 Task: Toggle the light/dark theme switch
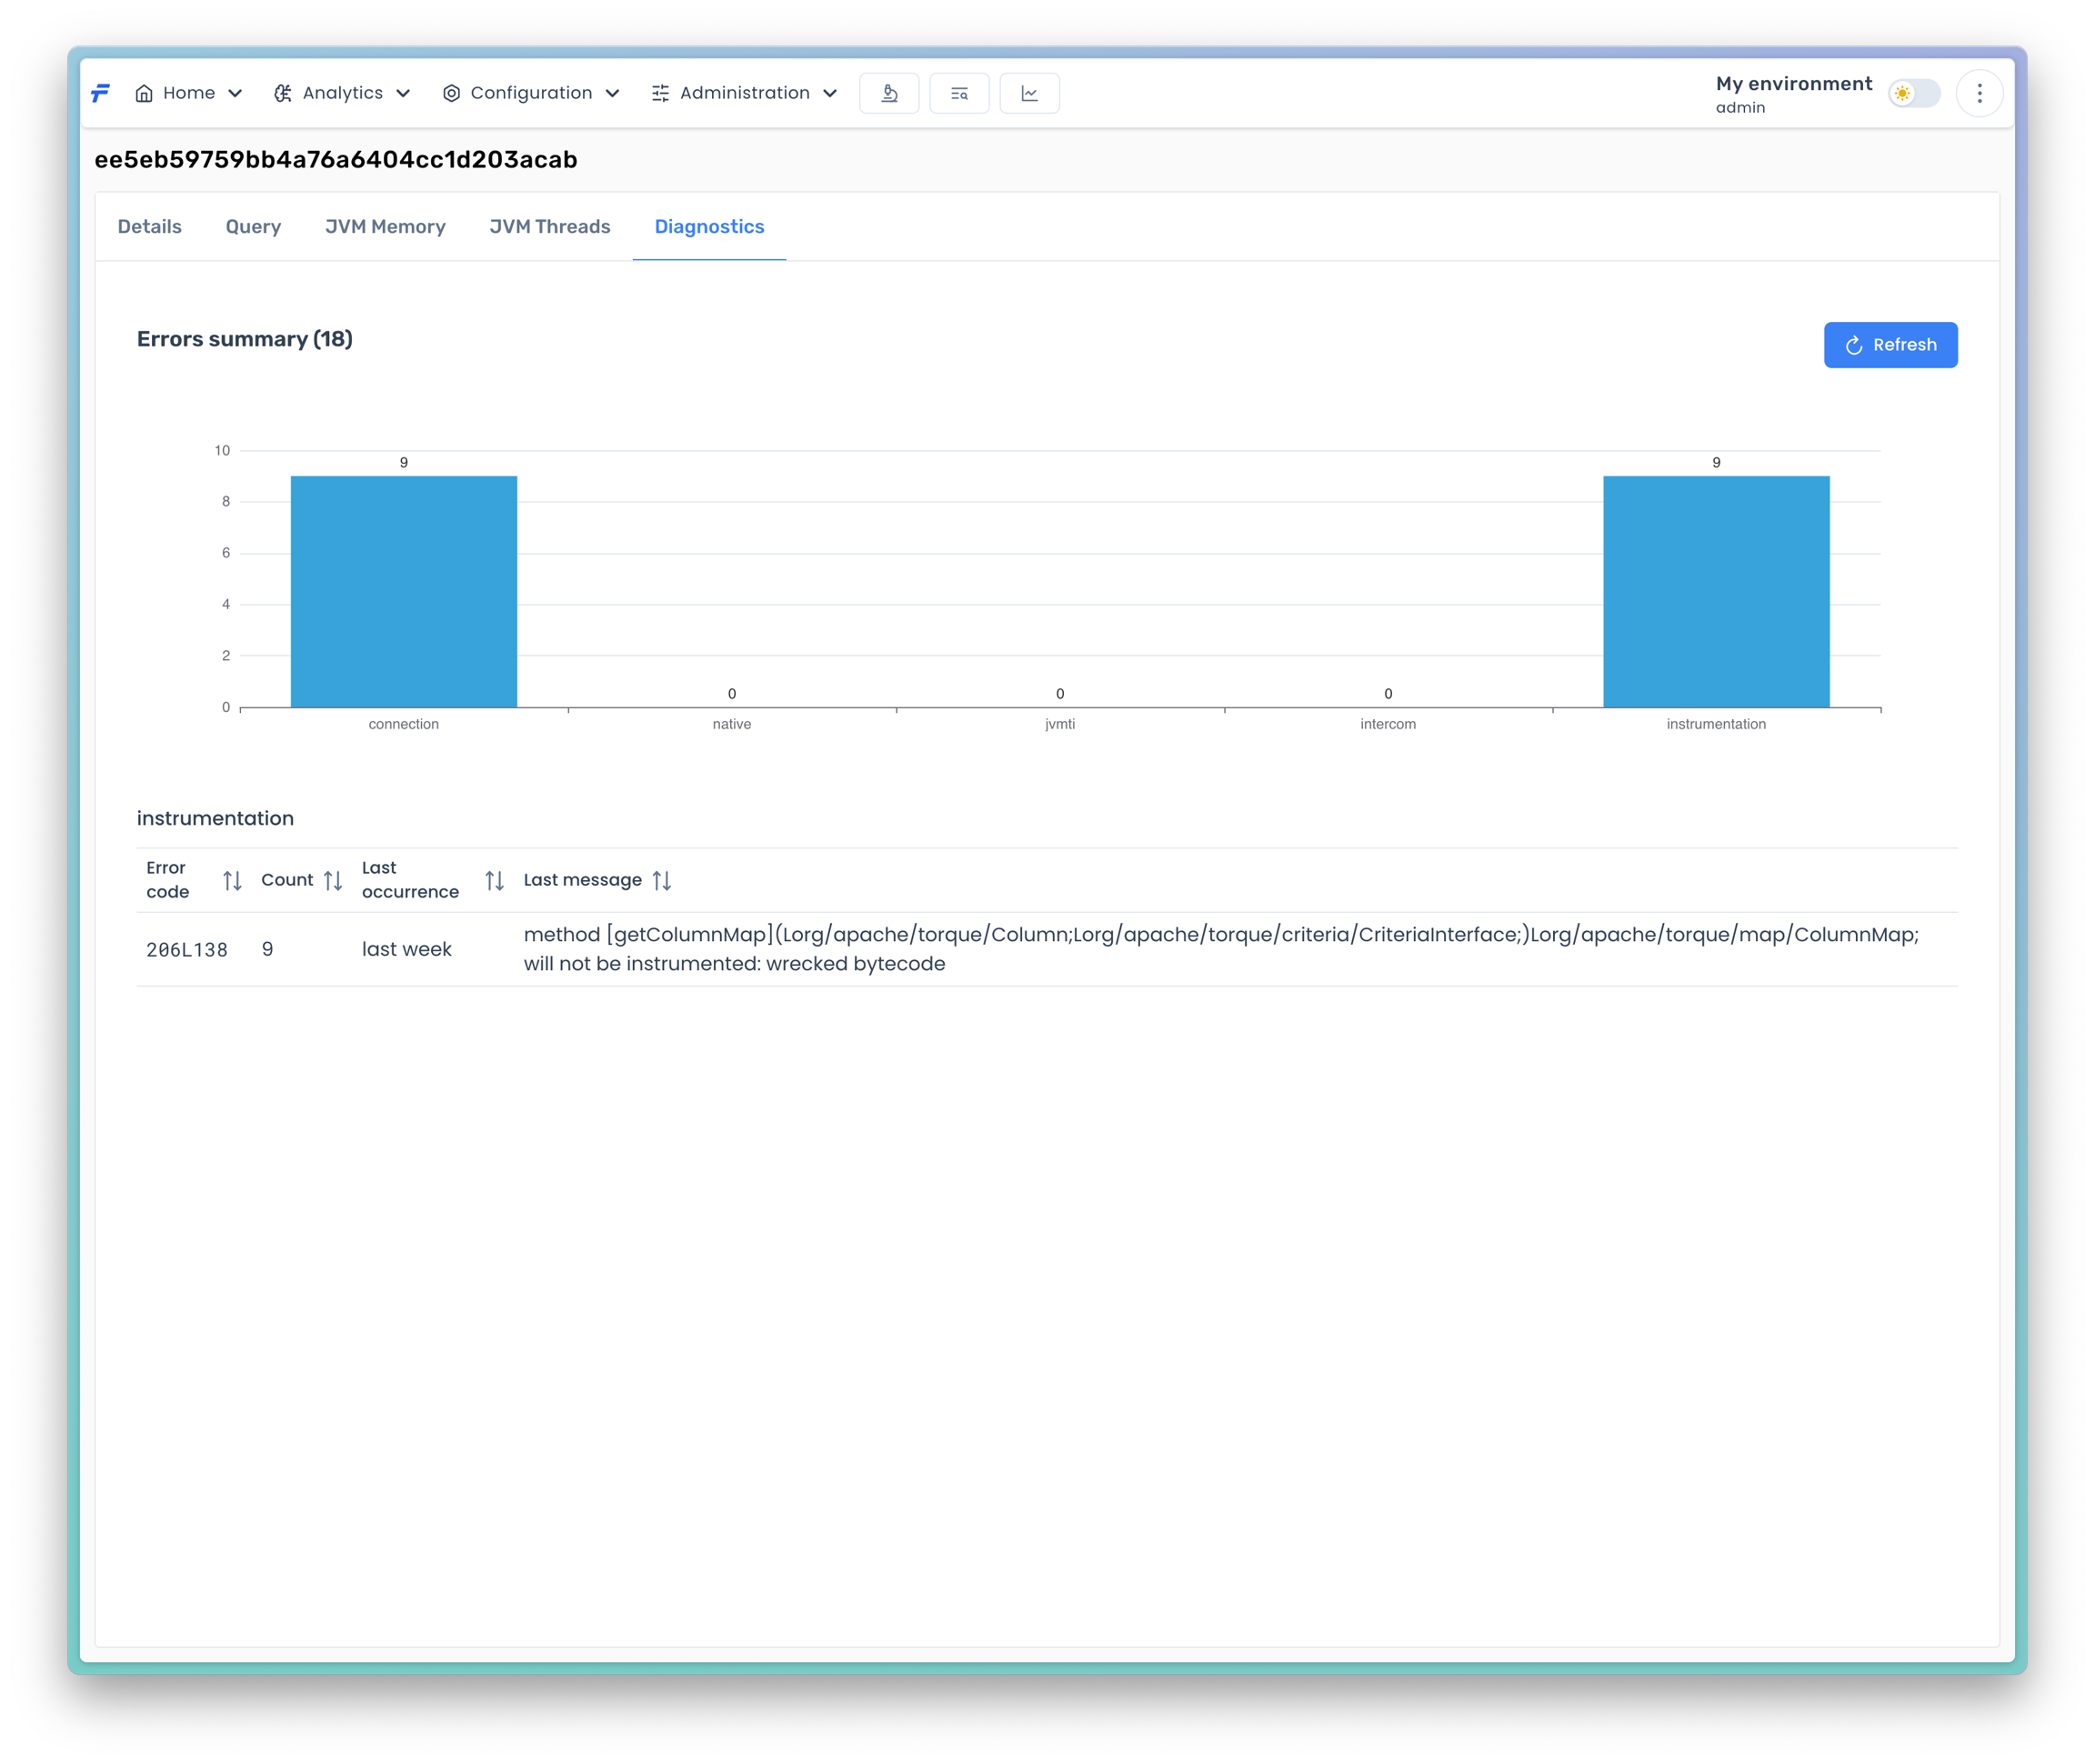(1913, 93)
